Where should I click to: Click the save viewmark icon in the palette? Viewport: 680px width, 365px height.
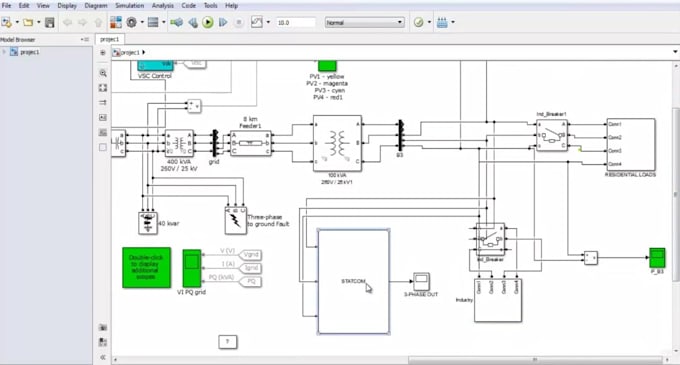pos(103,342)
